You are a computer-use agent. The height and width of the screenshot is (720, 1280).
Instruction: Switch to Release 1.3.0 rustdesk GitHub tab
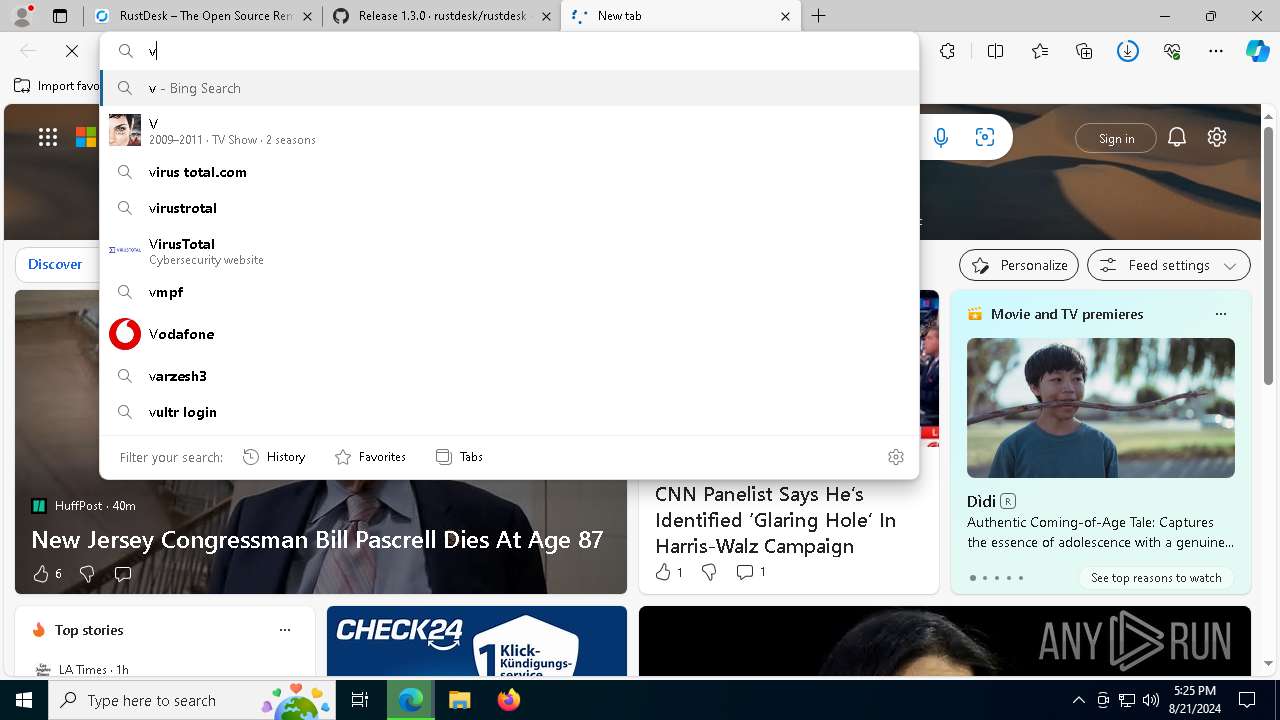point(441,16)
